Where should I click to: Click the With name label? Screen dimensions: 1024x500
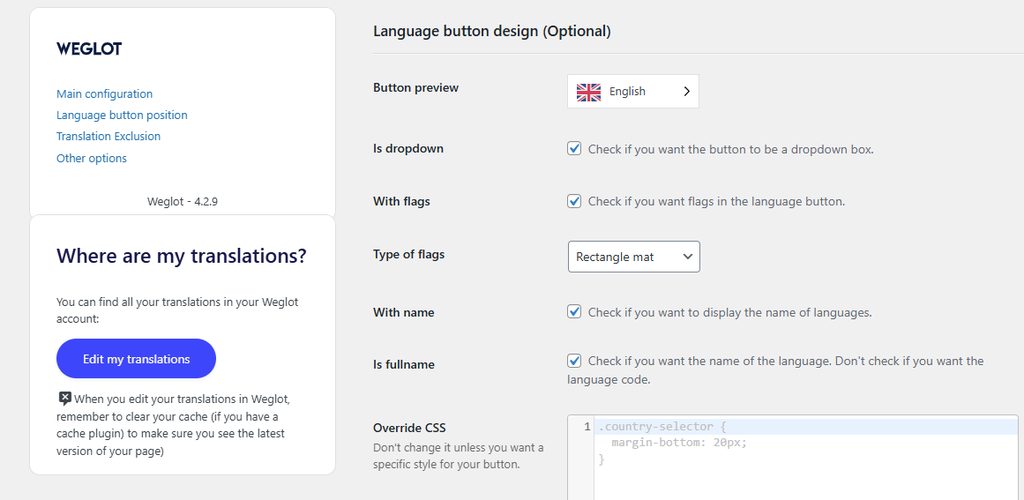(404, 313)
